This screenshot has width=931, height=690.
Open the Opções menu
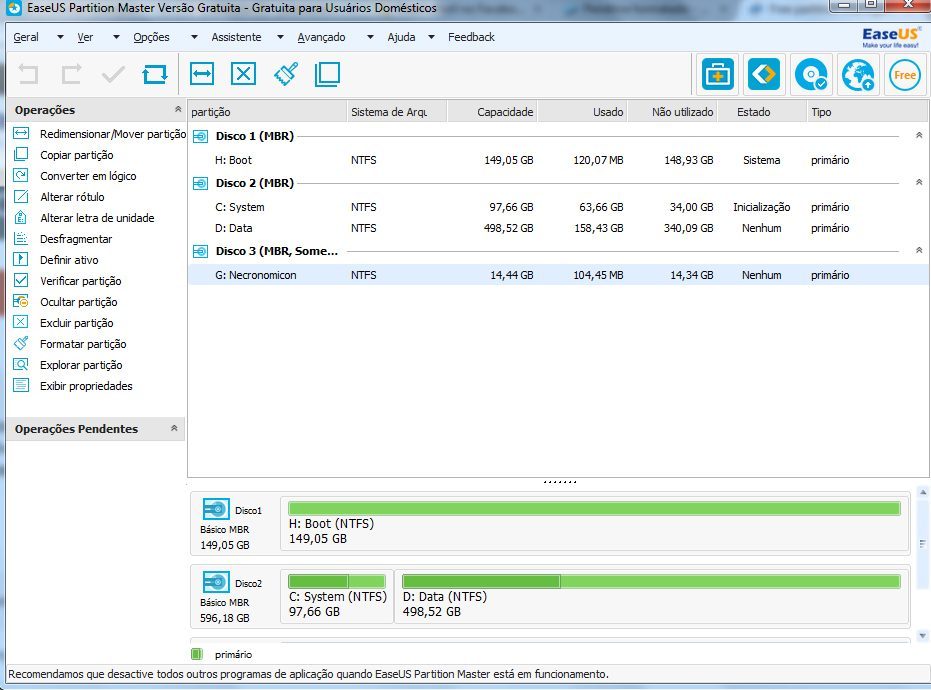151,37
